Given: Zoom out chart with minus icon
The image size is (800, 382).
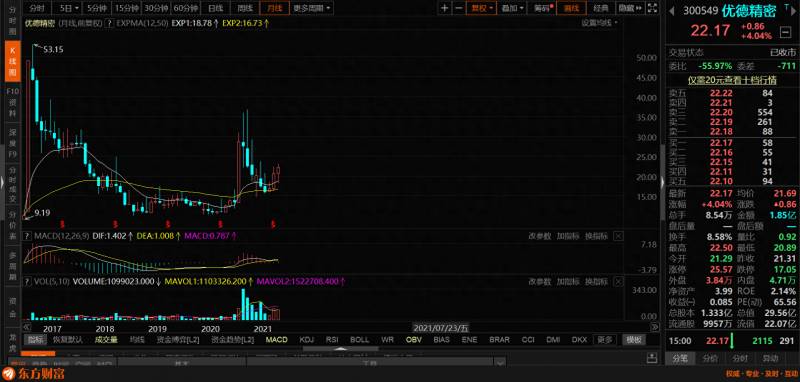Looking at the screenshot, I should pyautogui.click(x=458, y=8).
